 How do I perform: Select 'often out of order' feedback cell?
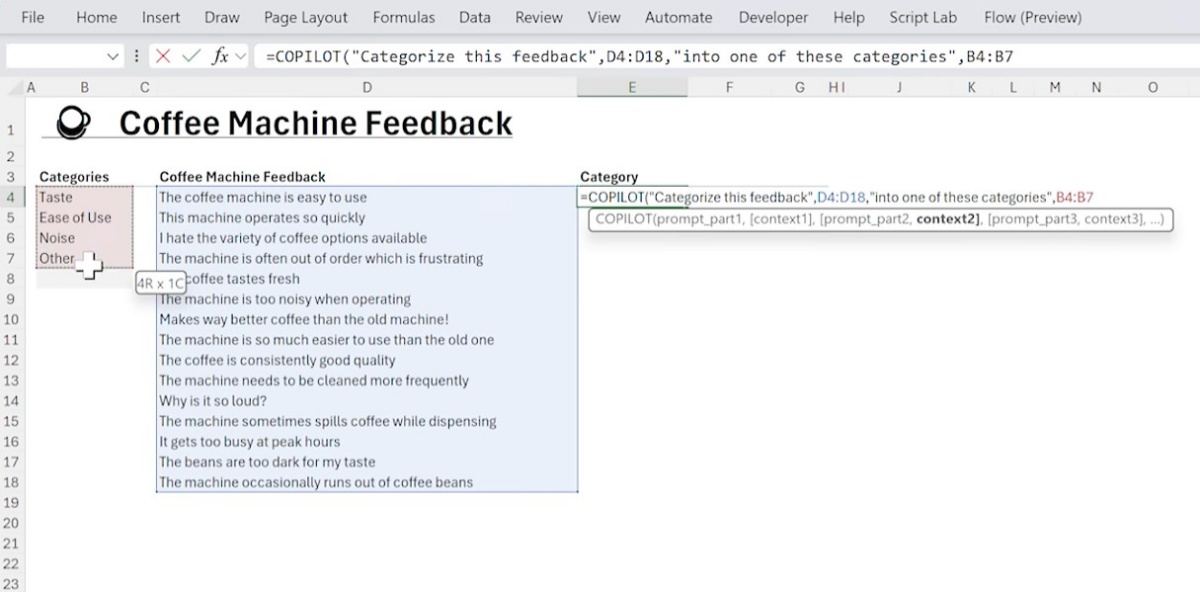(367, 258)
